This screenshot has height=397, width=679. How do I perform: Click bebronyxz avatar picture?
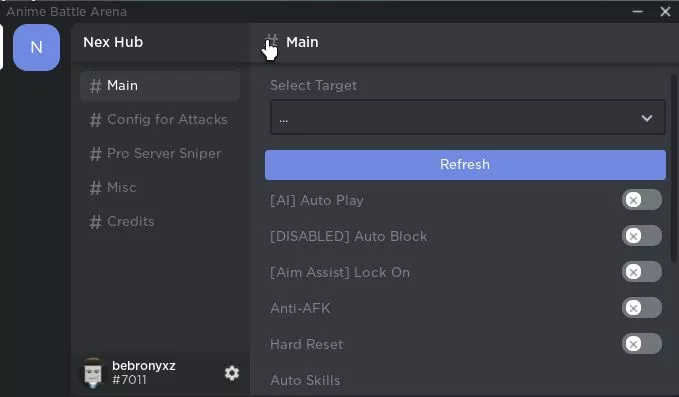pyautogui.click(x=93, y=372)
